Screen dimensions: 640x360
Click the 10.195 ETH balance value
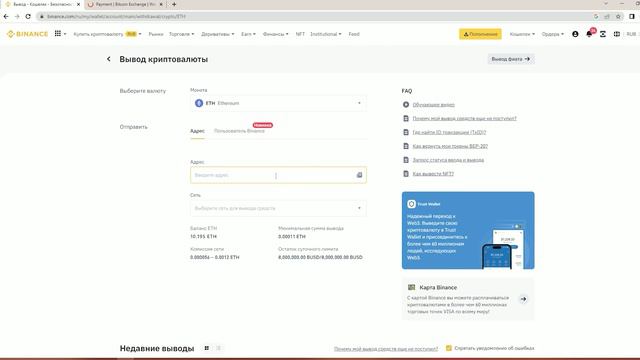pyautogui.click(x=203, y=237)
